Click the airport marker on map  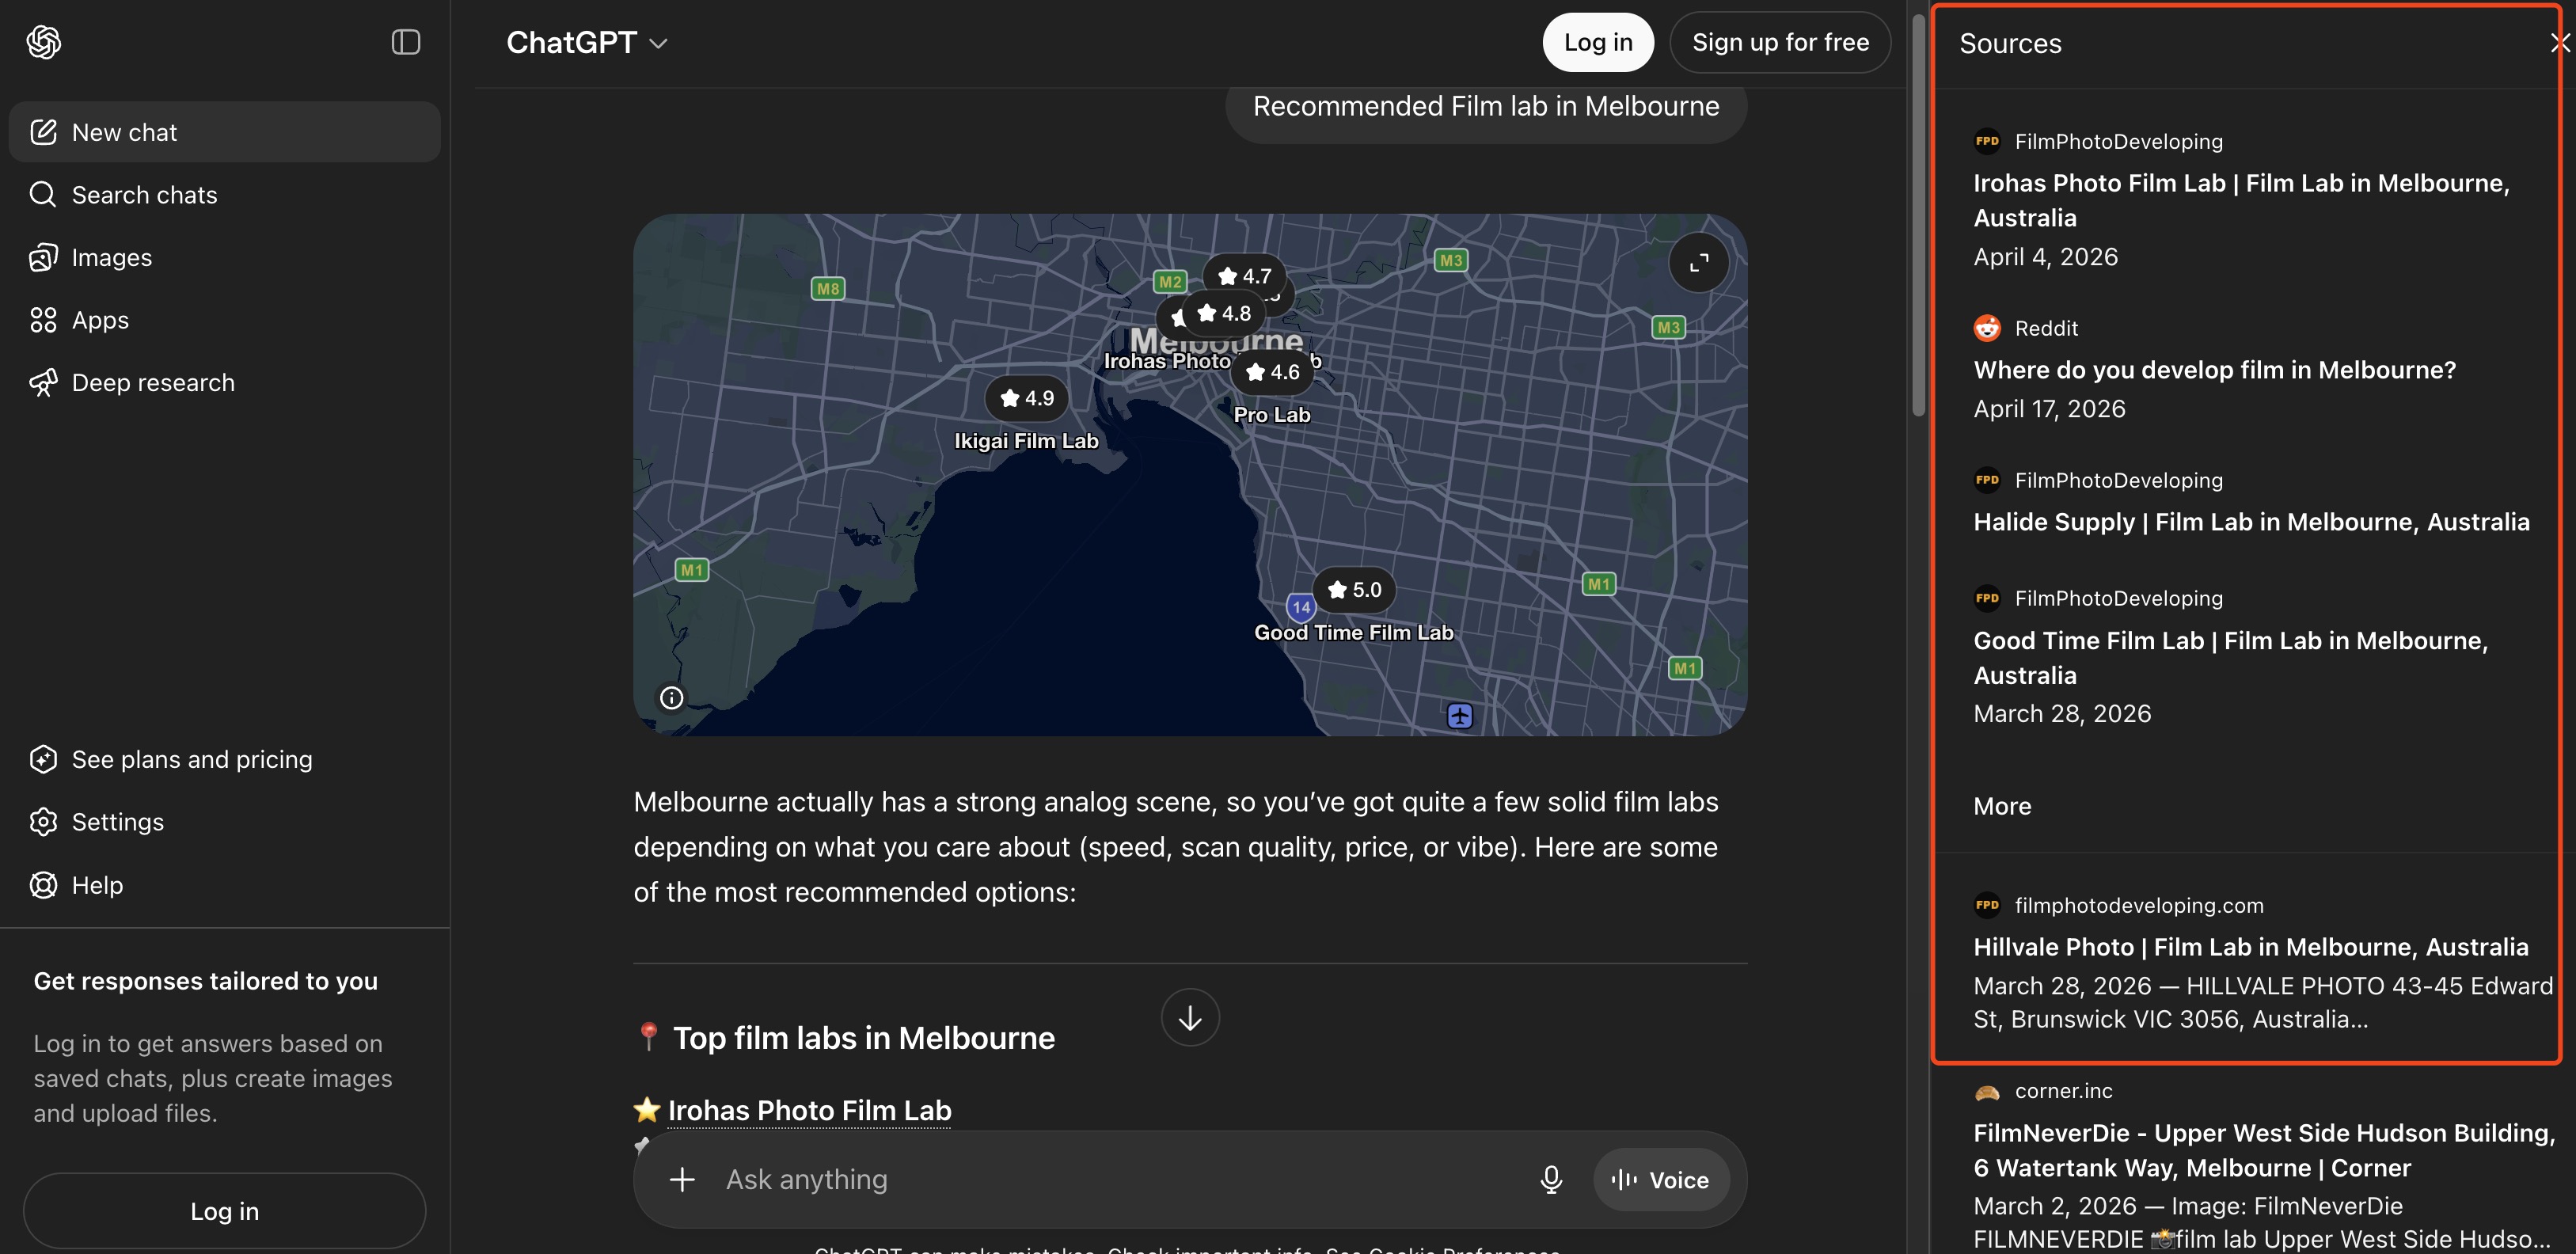coord(1459,716)
